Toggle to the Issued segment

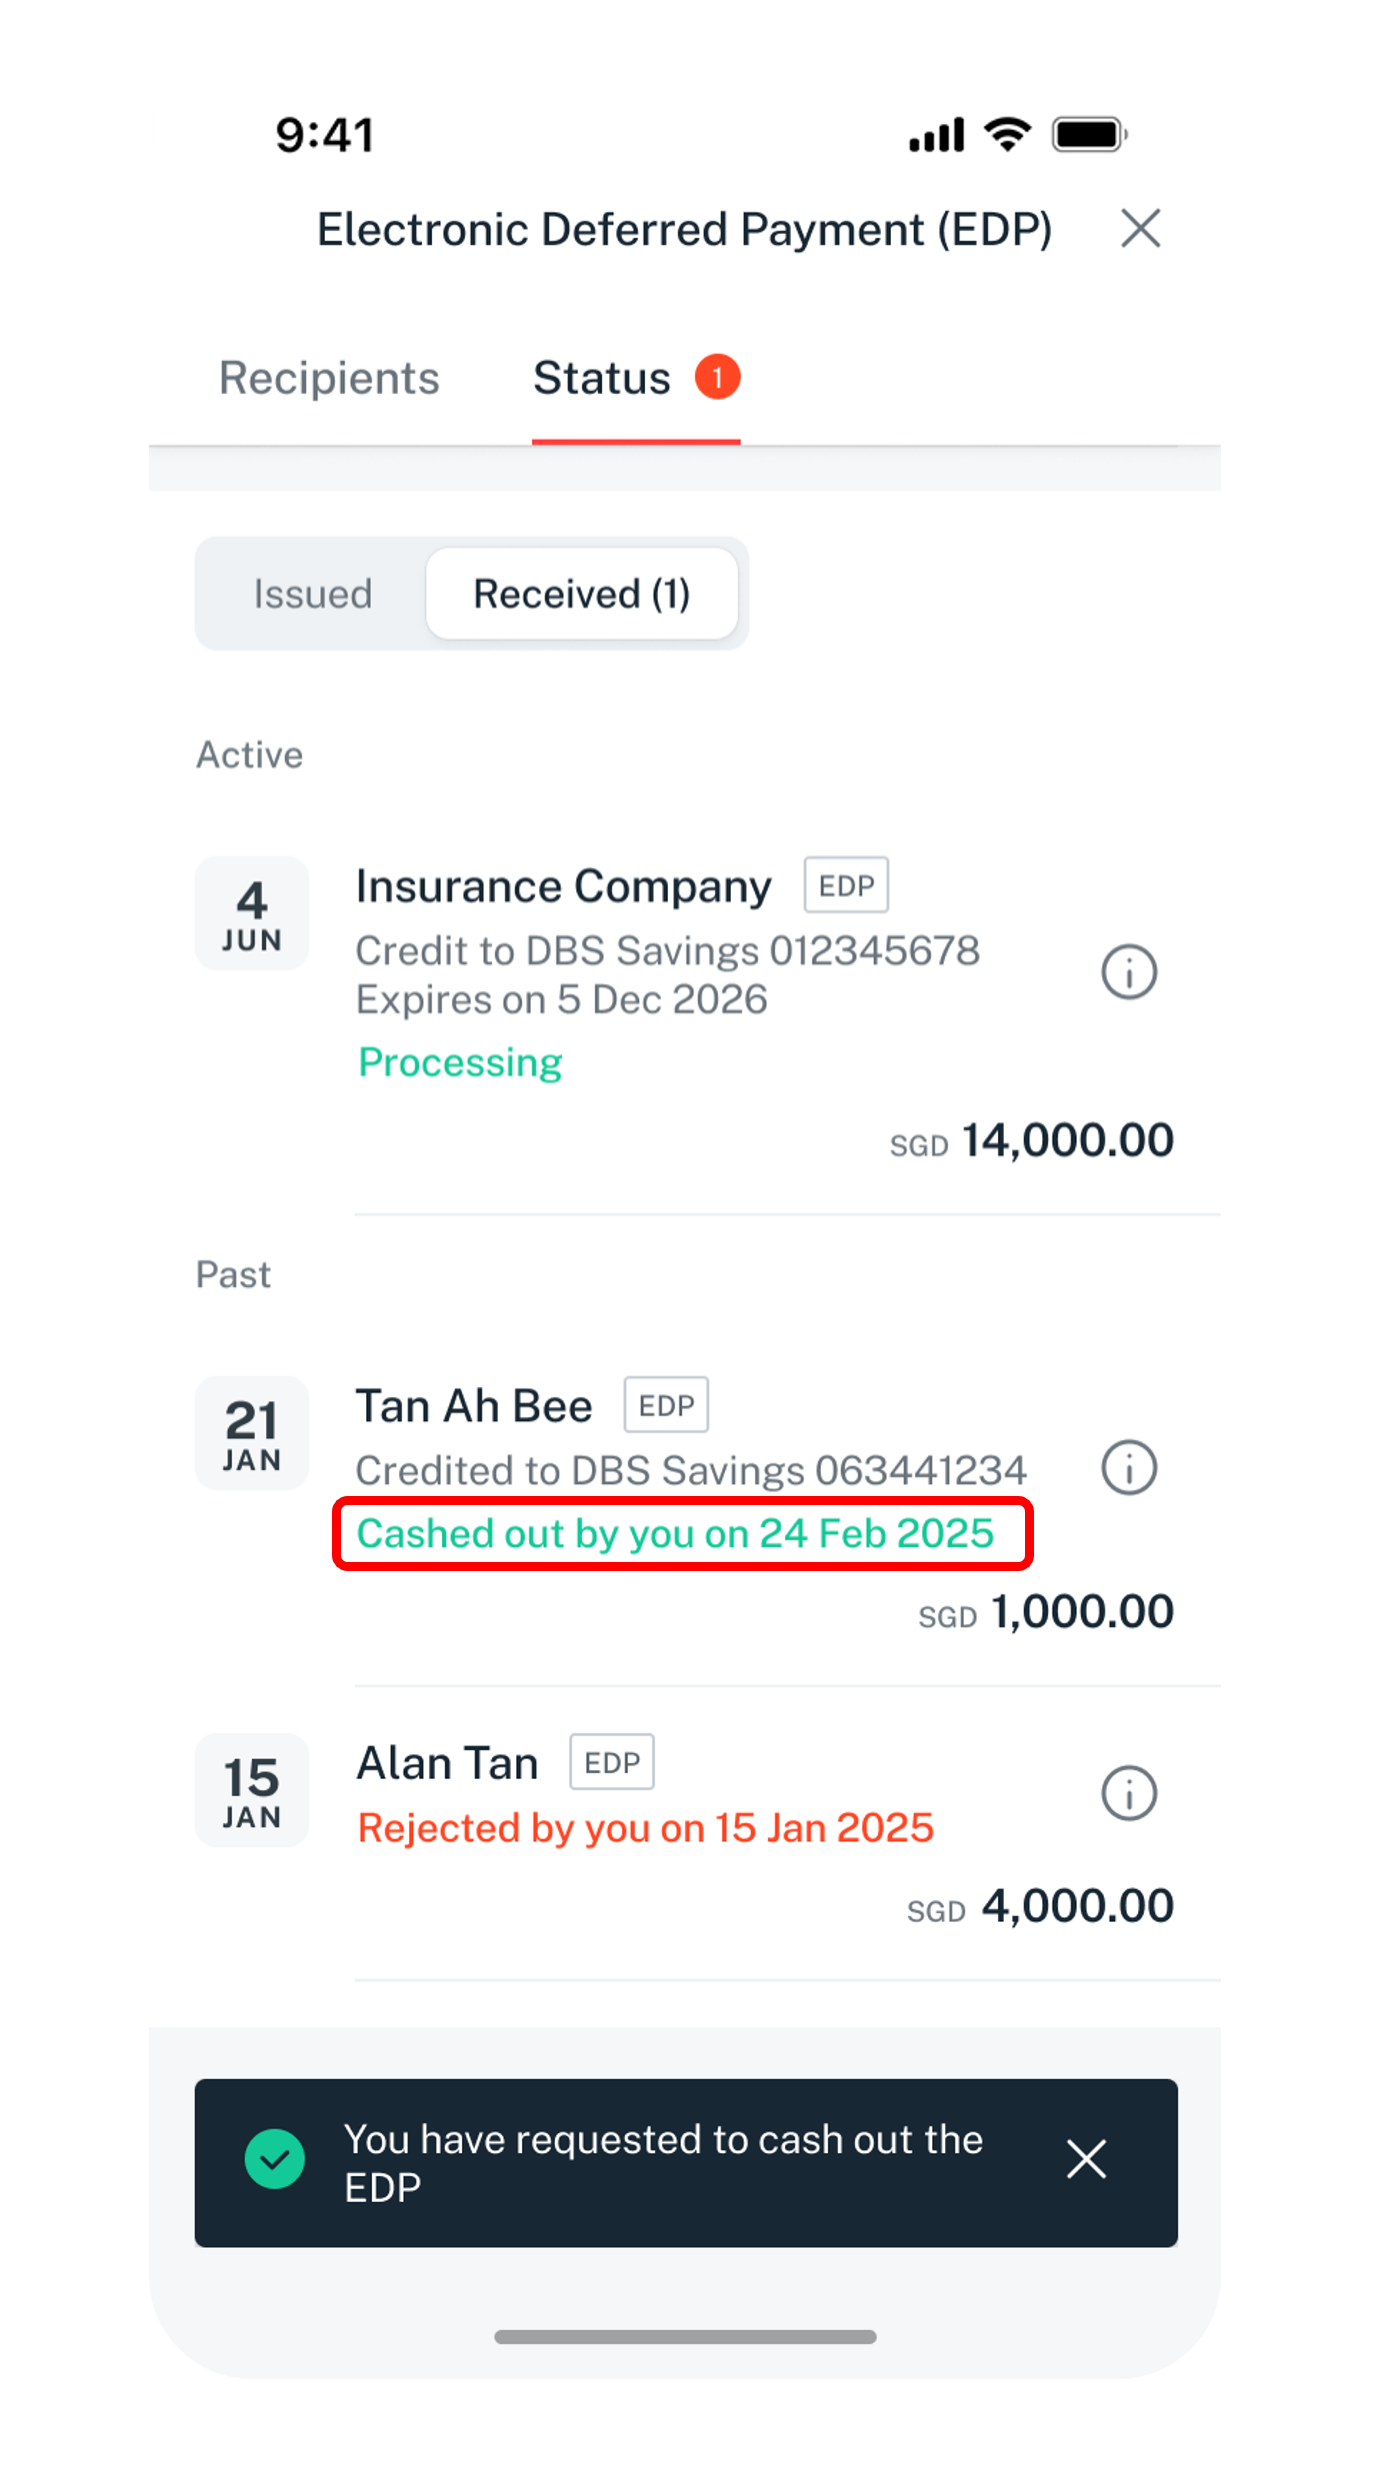[x=312, y=594]
